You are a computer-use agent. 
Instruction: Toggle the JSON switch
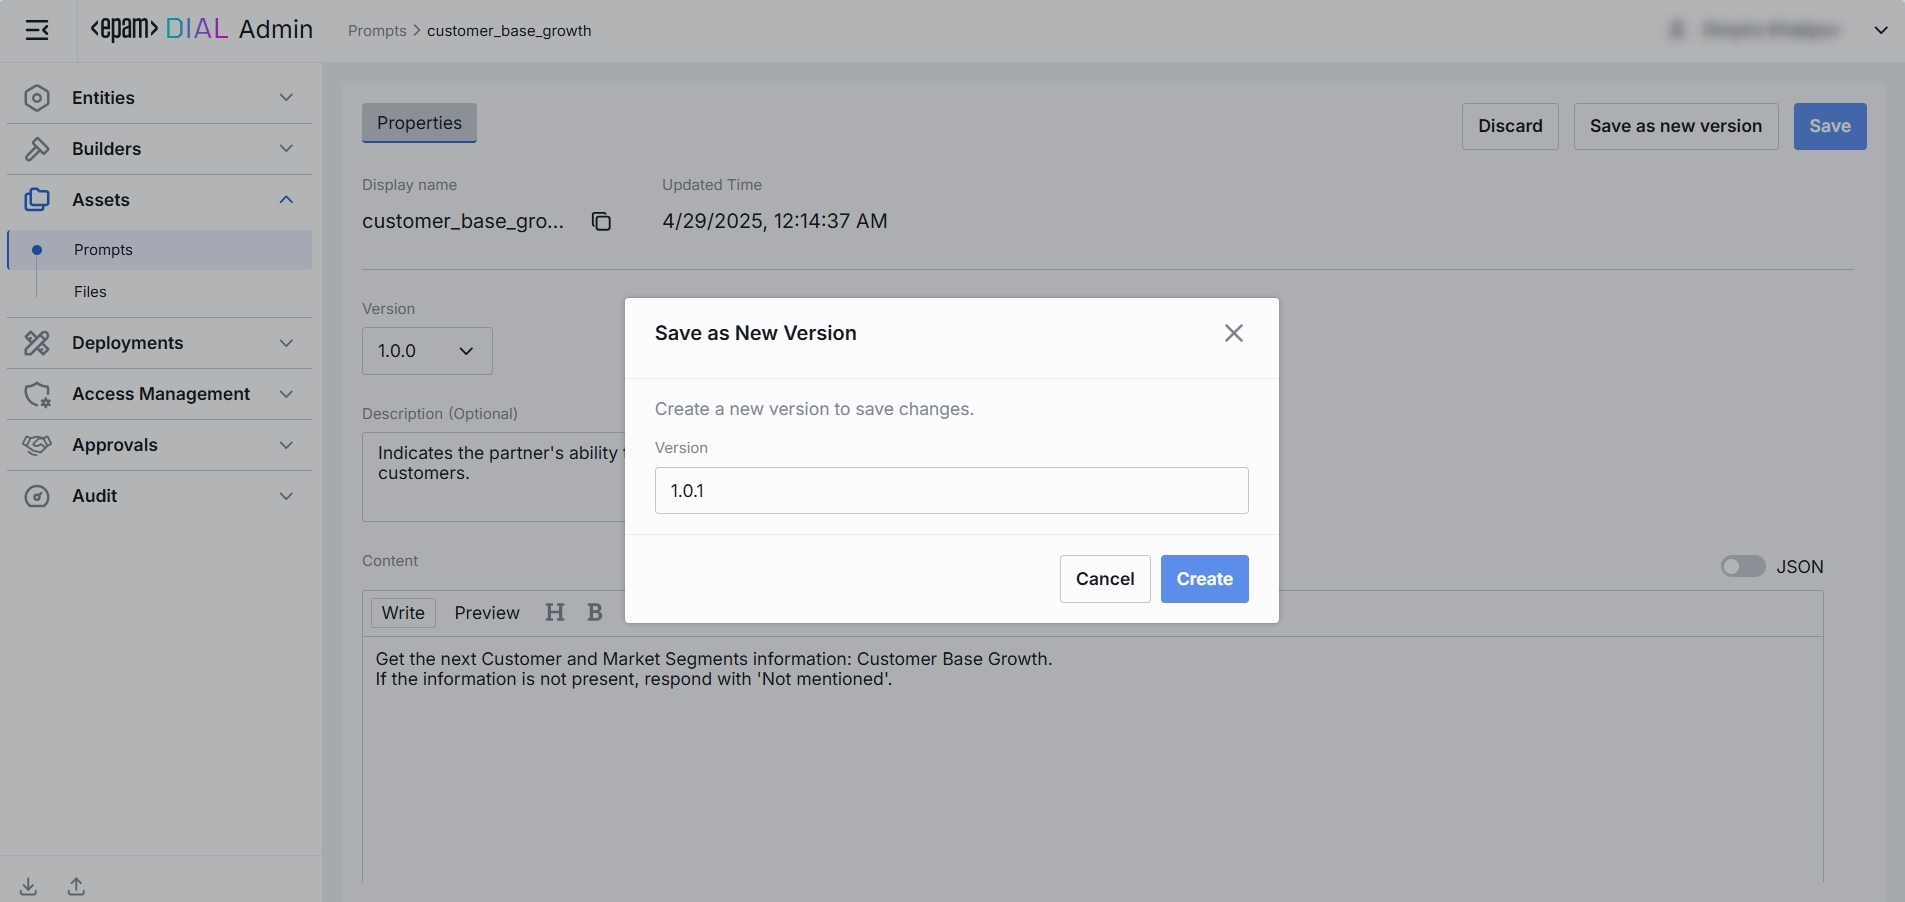(1742, 567)
